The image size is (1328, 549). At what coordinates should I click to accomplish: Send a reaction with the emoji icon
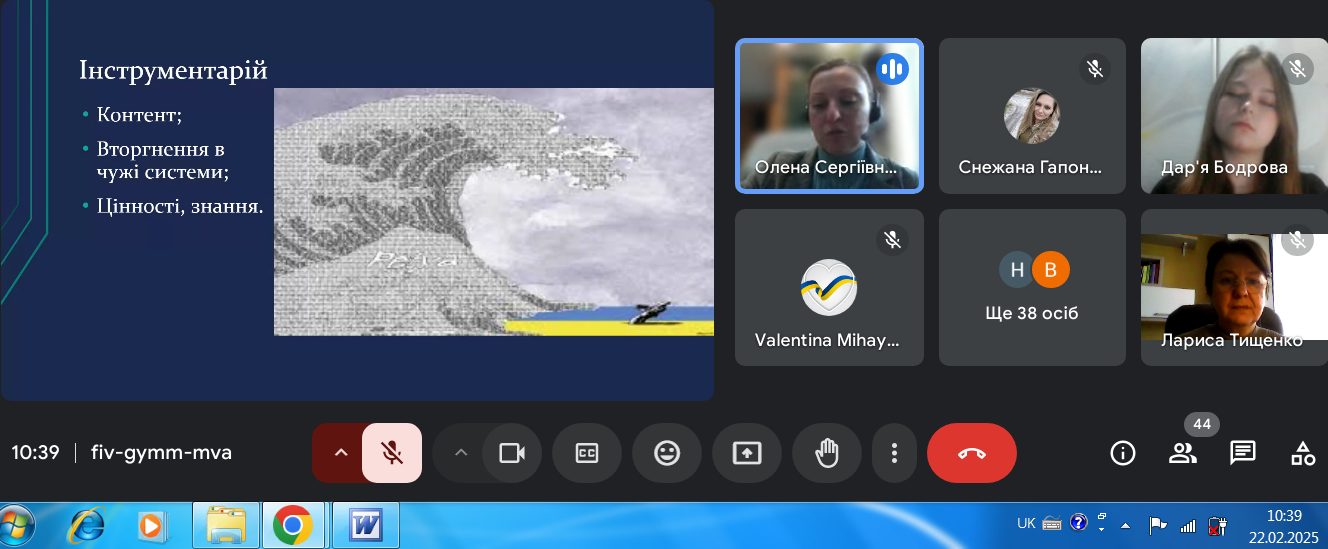[x=667, y=453]
